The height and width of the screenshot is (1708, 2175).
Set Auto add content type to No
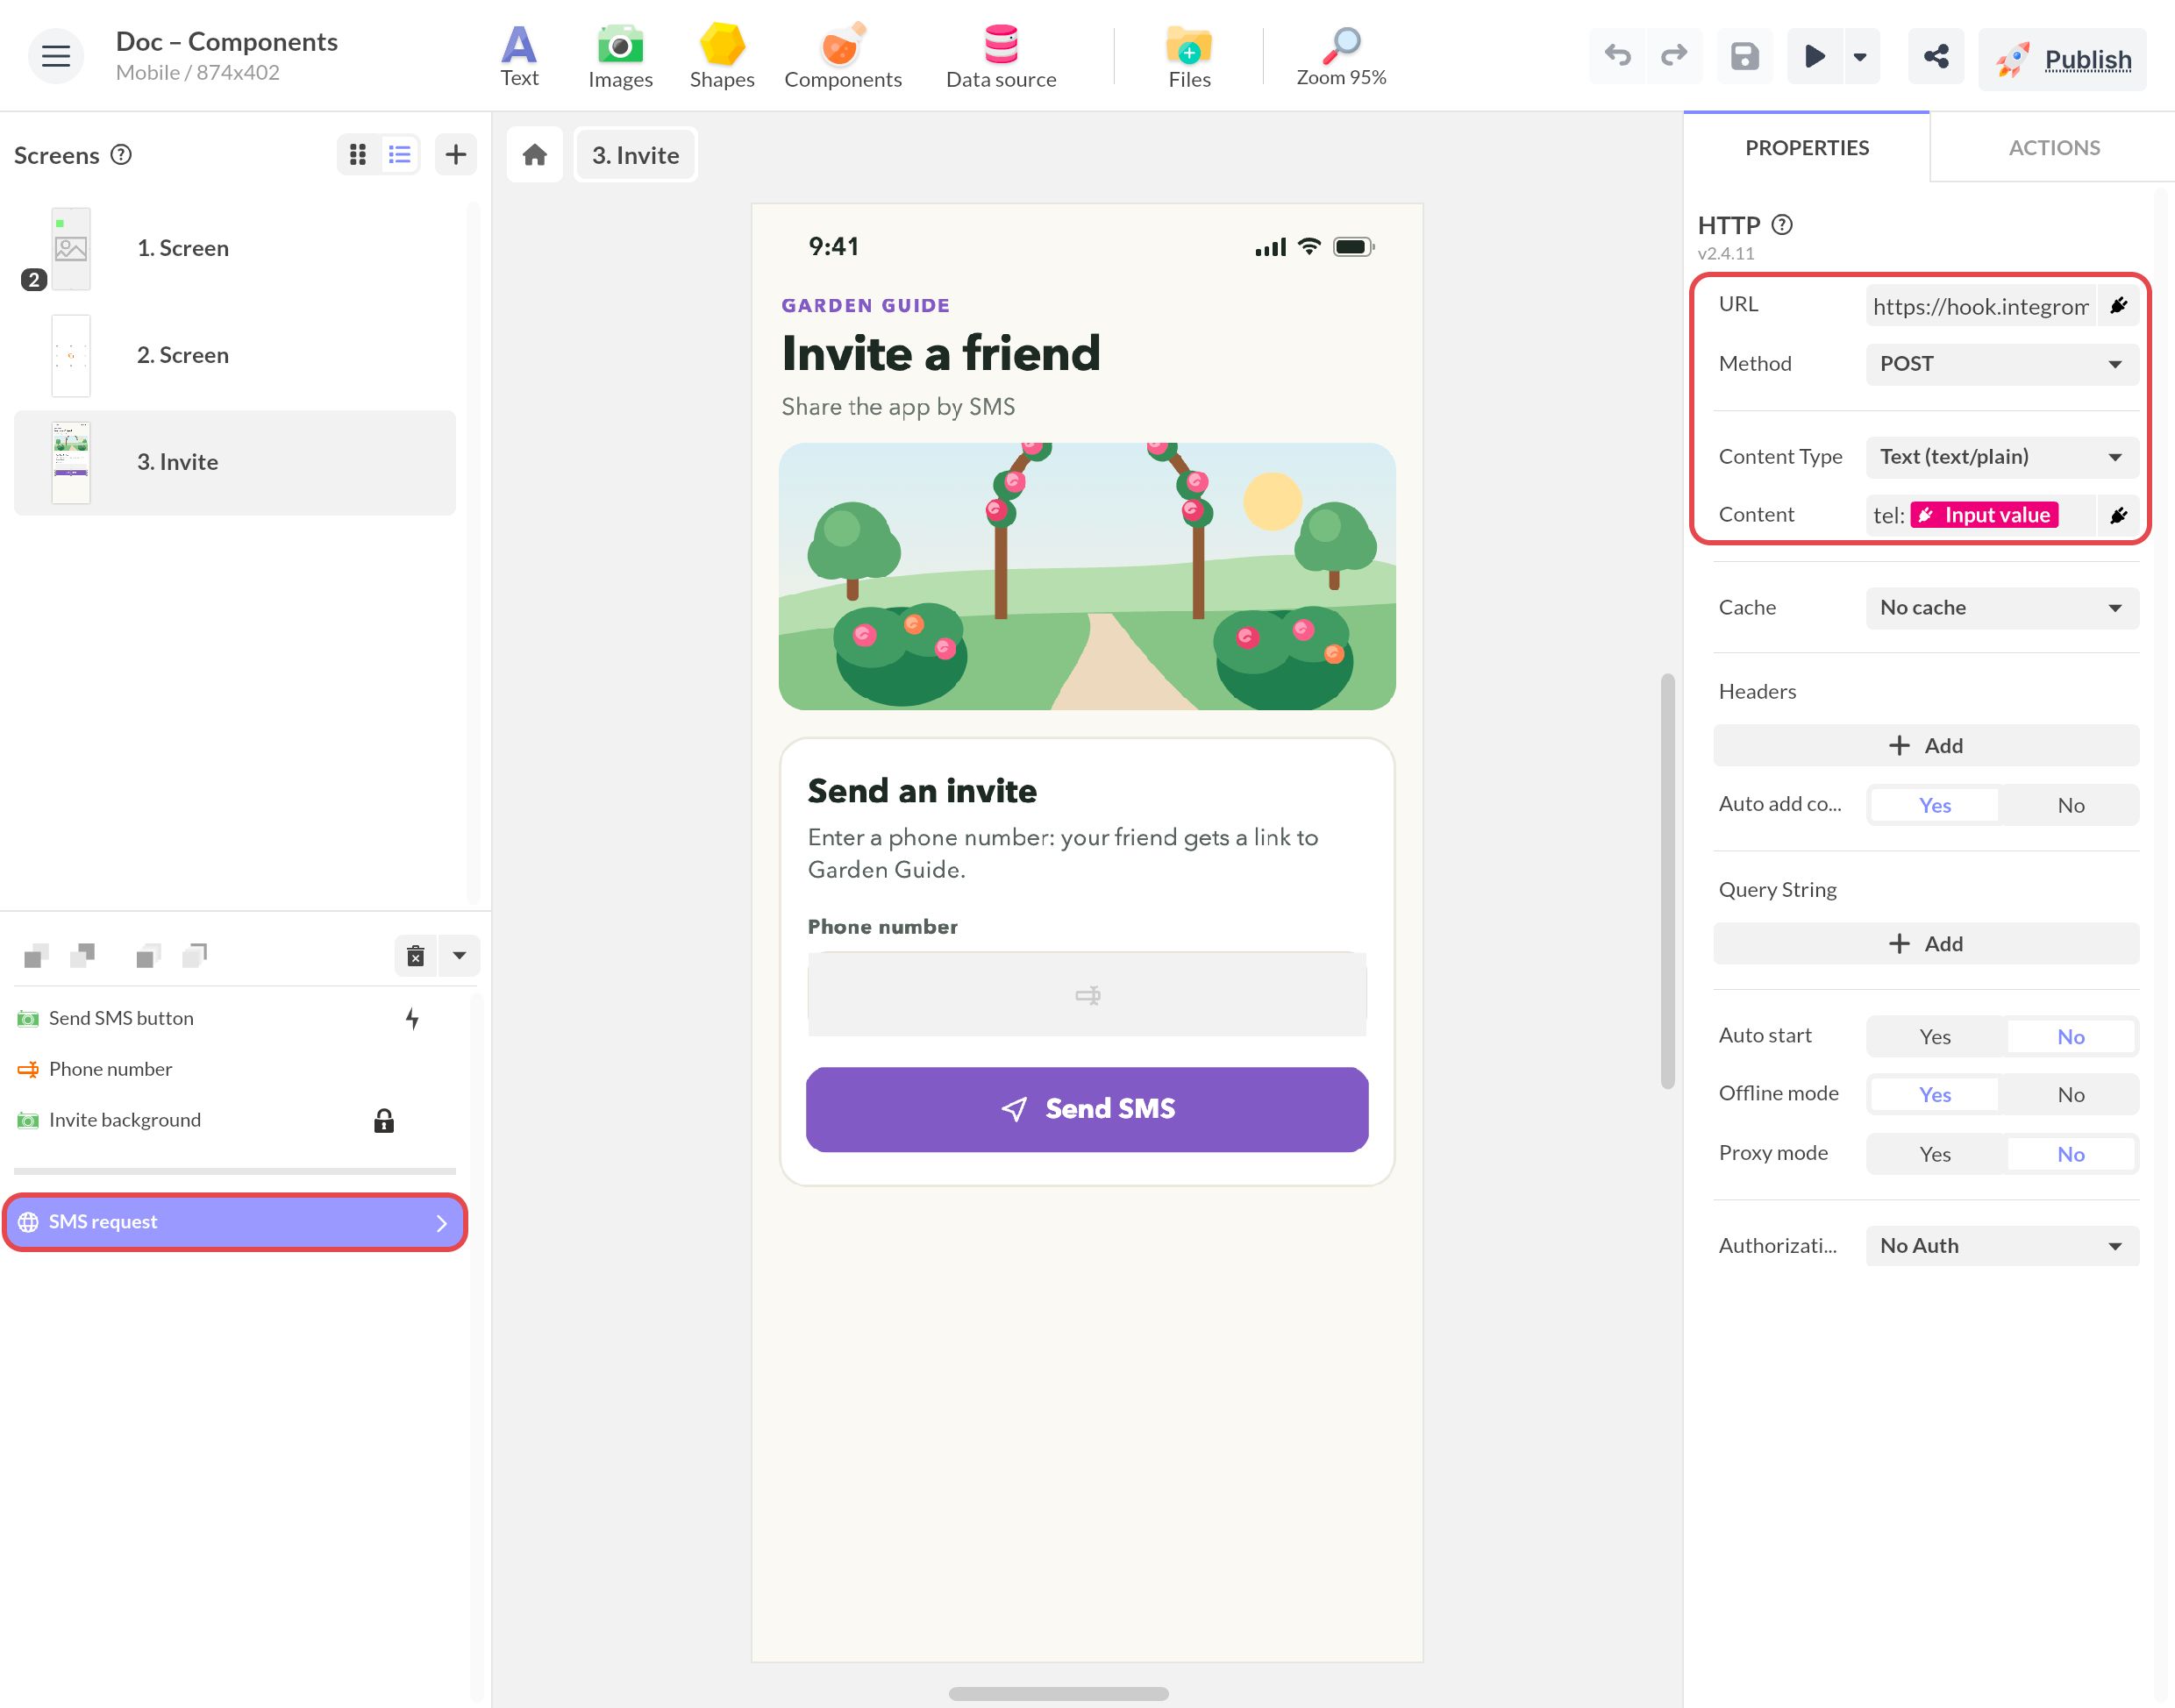tap(2070, 805)
